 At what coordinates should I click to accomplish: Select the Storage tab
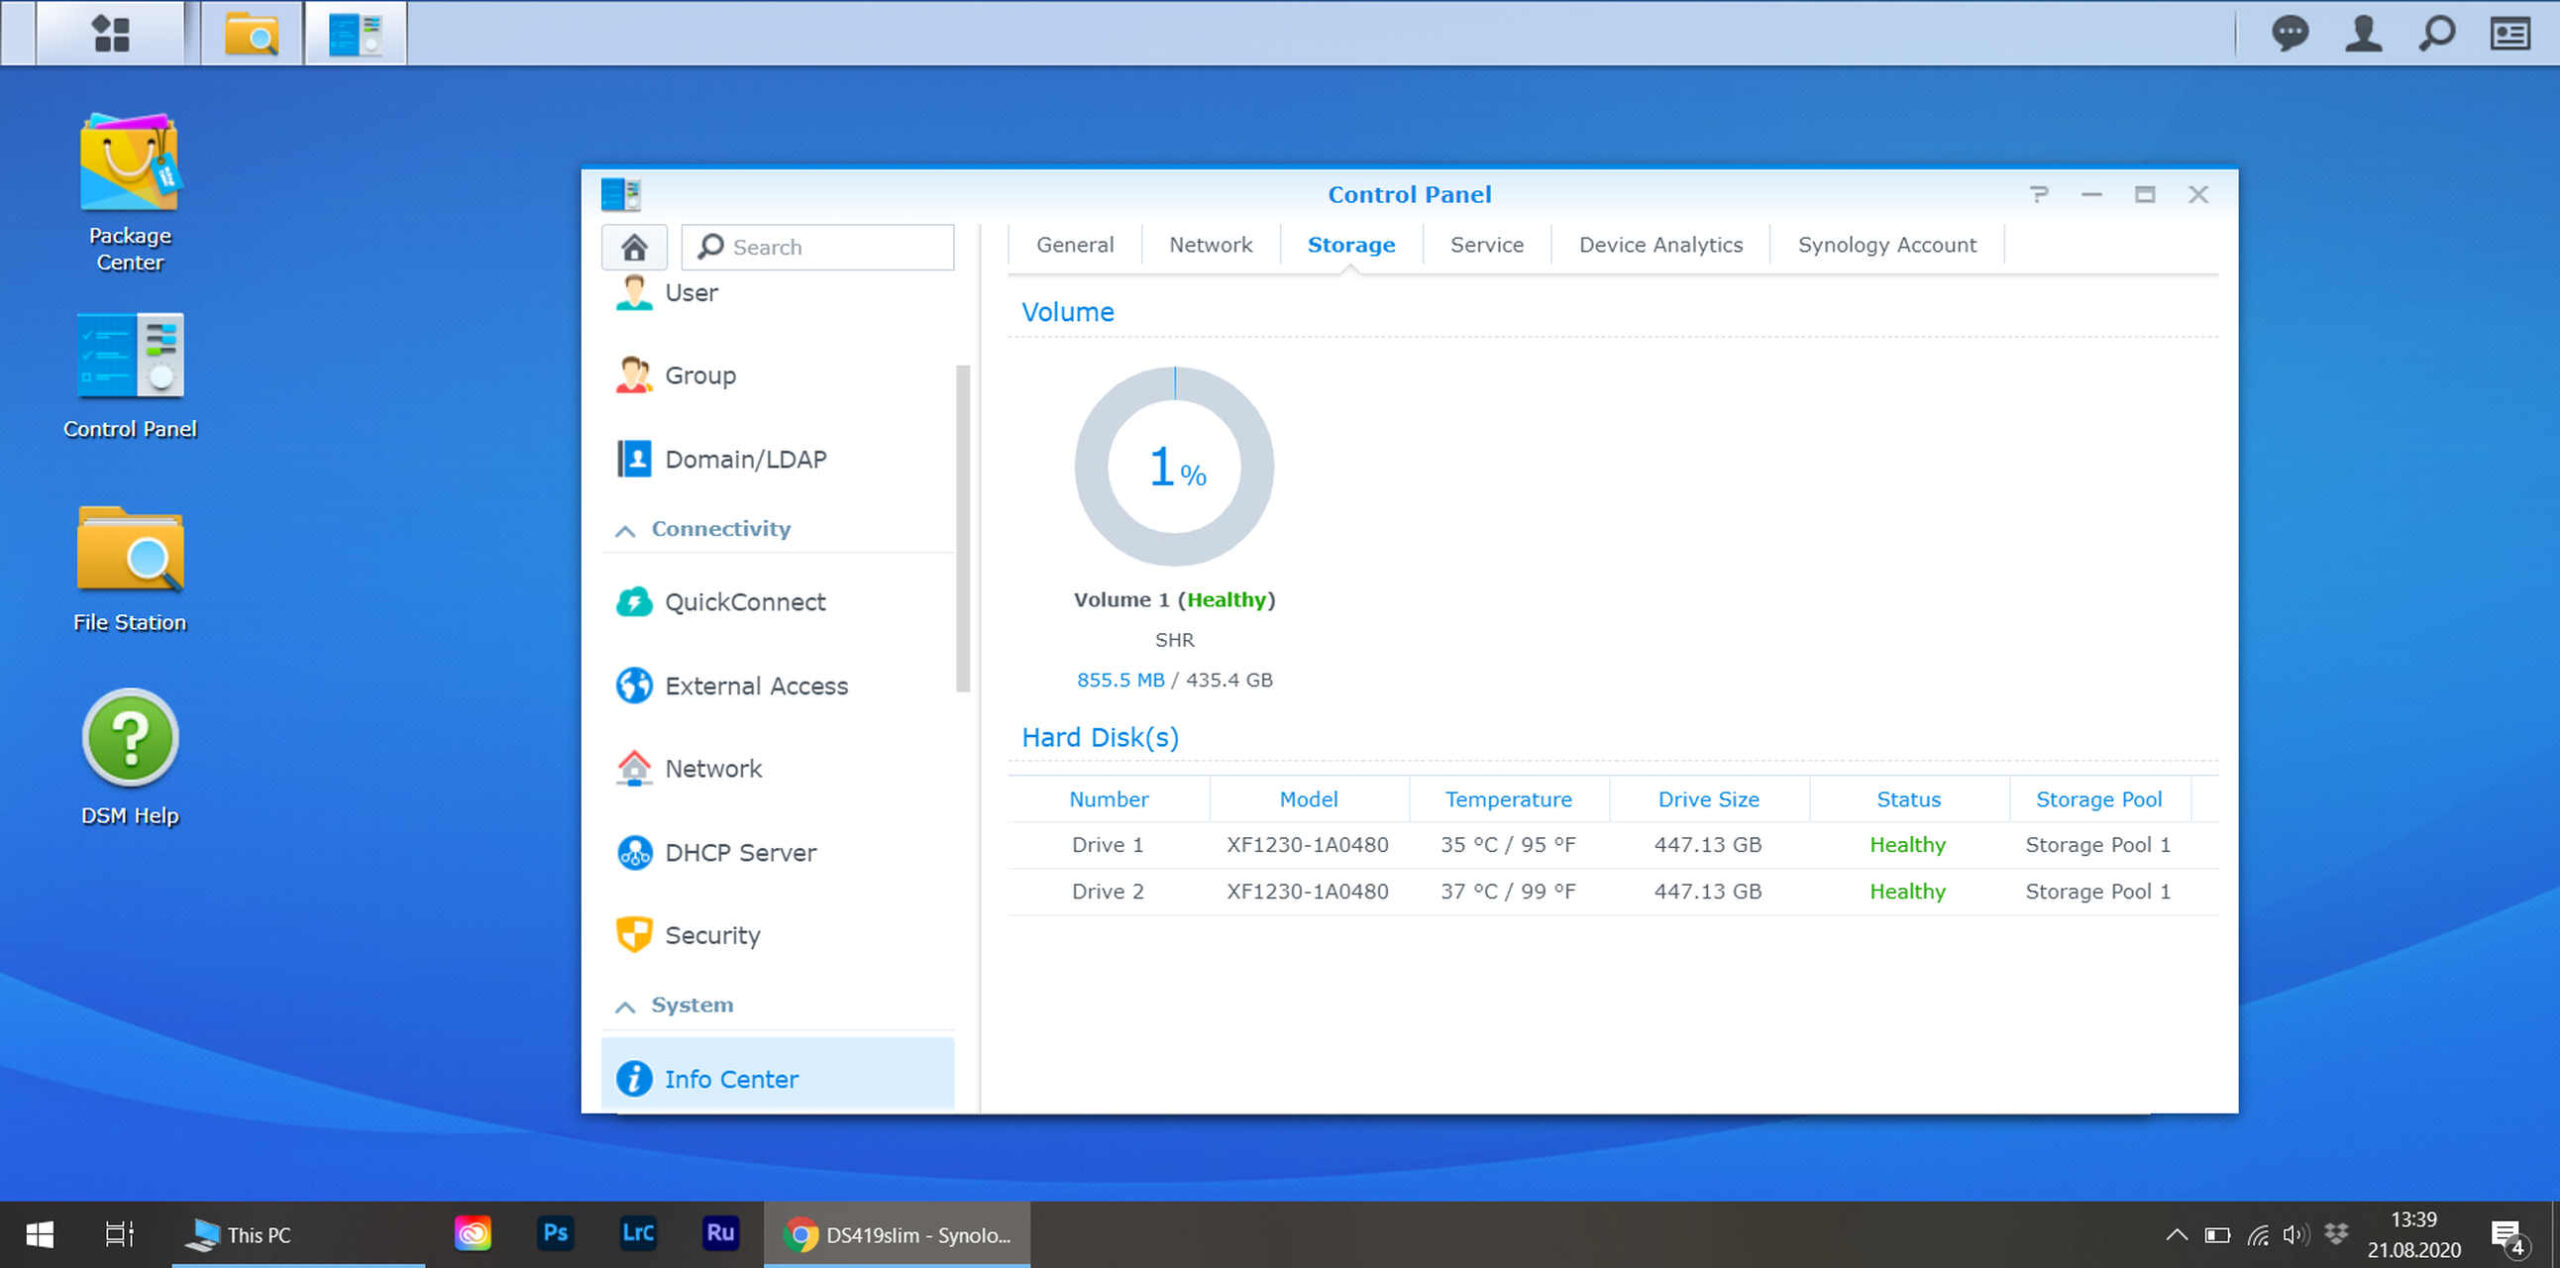[1351, 245]
